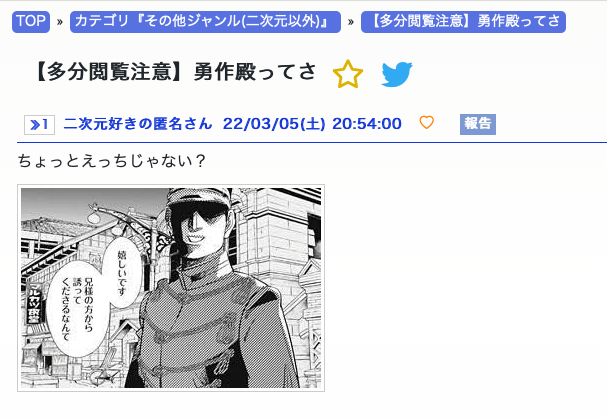The width and height of the screenshot is (607, 418).
Task: Favorite the thread with the star icon
Action: pos(348,74)
